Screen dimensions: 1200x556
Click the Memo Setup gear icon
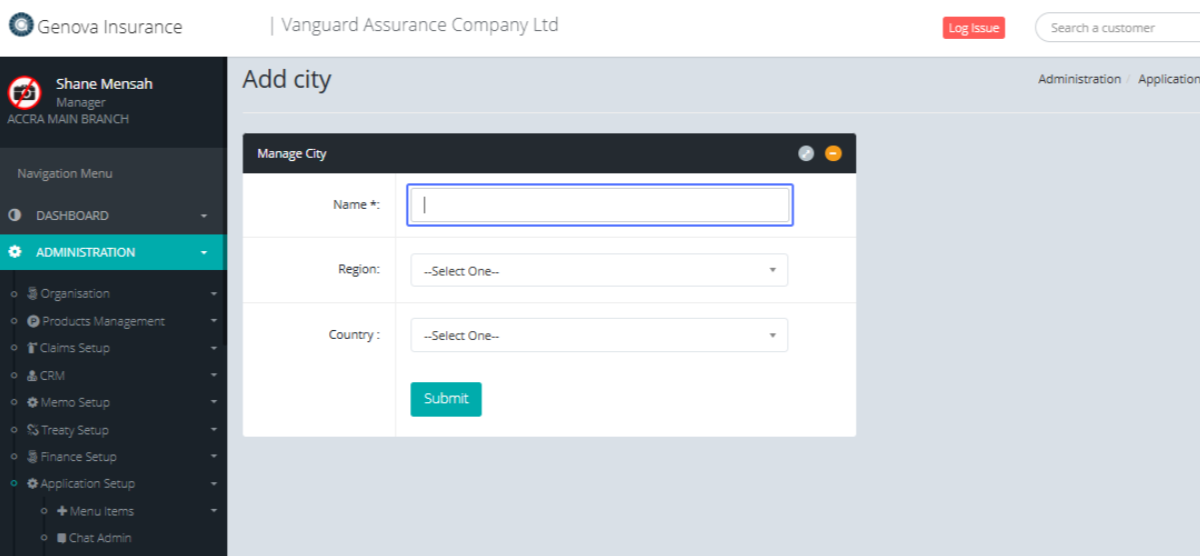click(33, 403)
